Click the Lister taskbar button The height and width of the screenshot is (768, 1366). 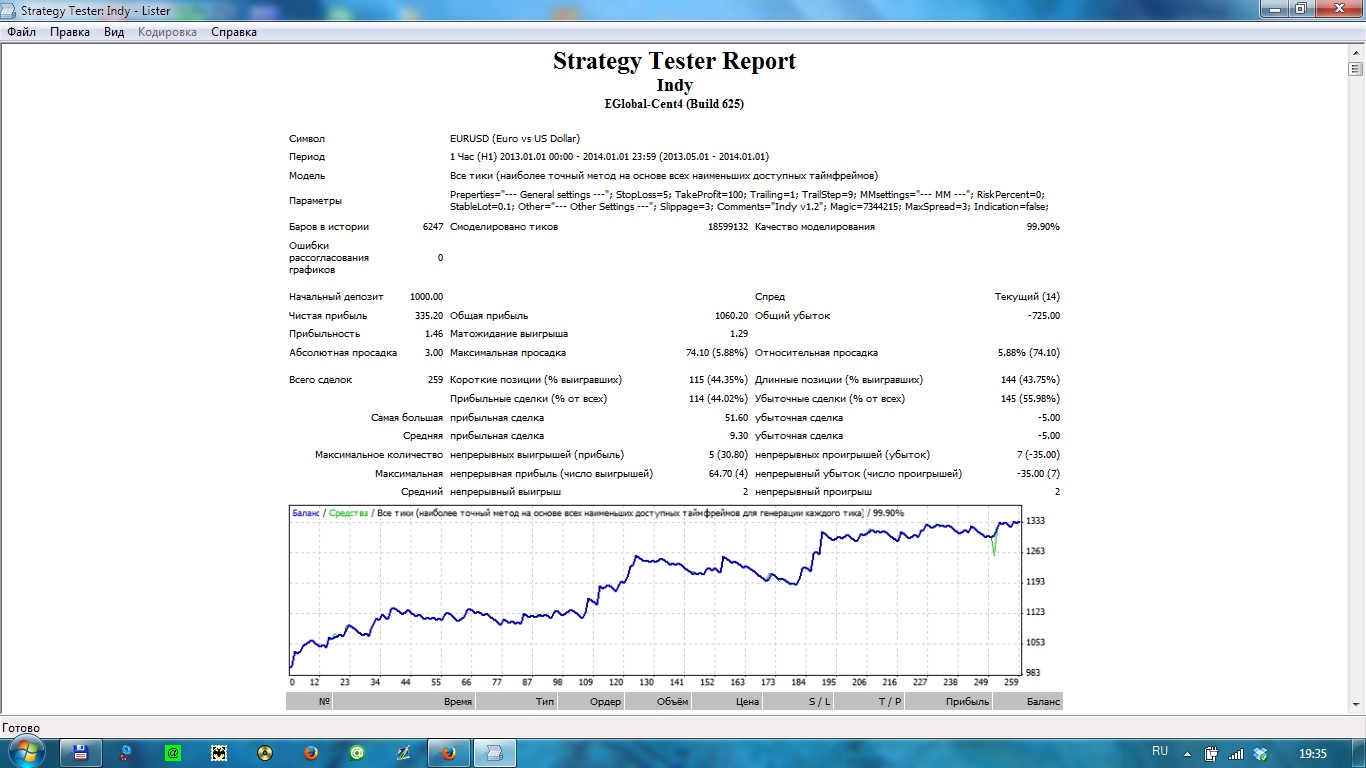[x=495, y=752]
